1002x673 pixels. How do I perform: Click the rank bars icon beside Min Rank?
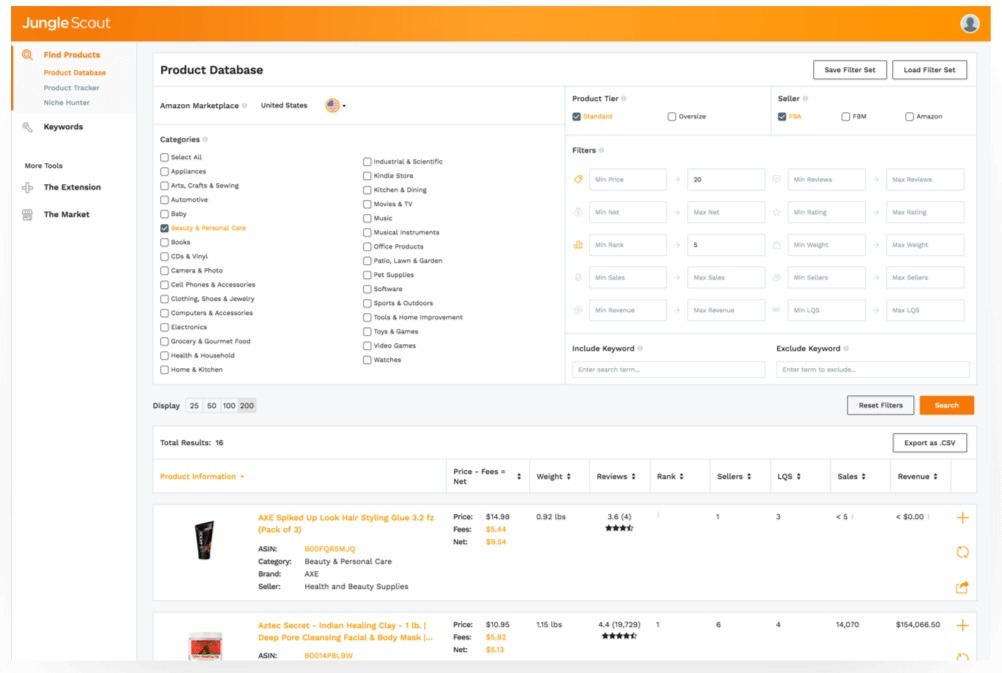tap(578, 245)
